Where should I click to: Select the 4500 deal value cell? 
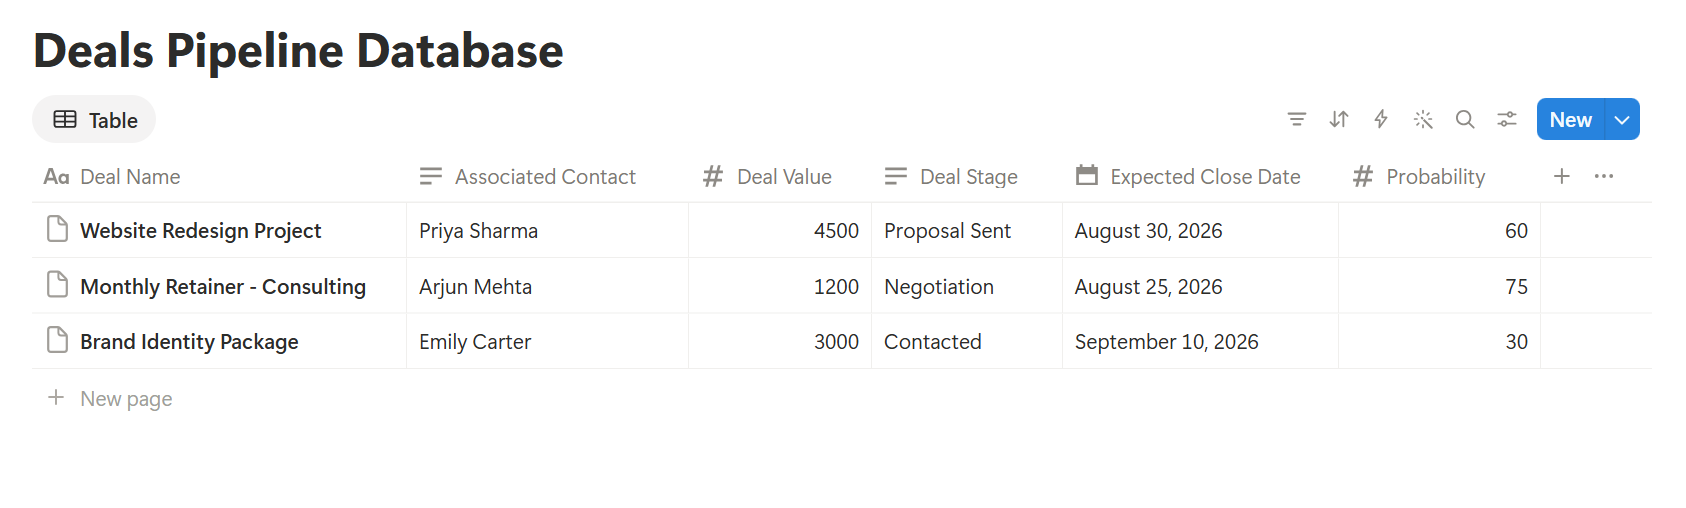(780, 231)
